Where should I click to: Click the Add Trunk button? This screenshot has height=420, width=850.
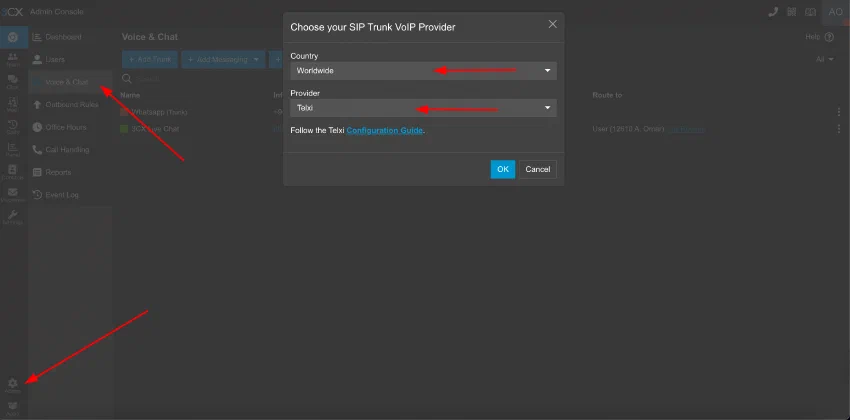(x=150, y=60)
